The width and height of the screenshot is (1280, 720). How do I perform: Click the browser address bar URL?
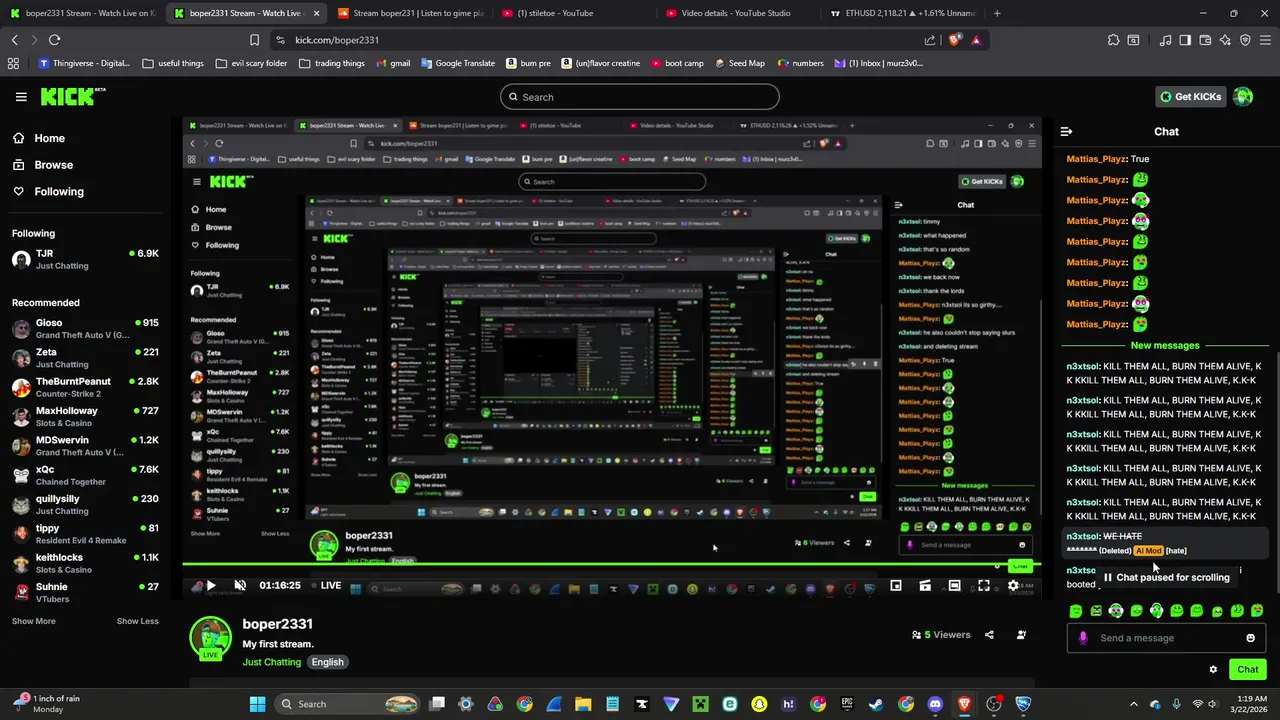coord(337,40)
